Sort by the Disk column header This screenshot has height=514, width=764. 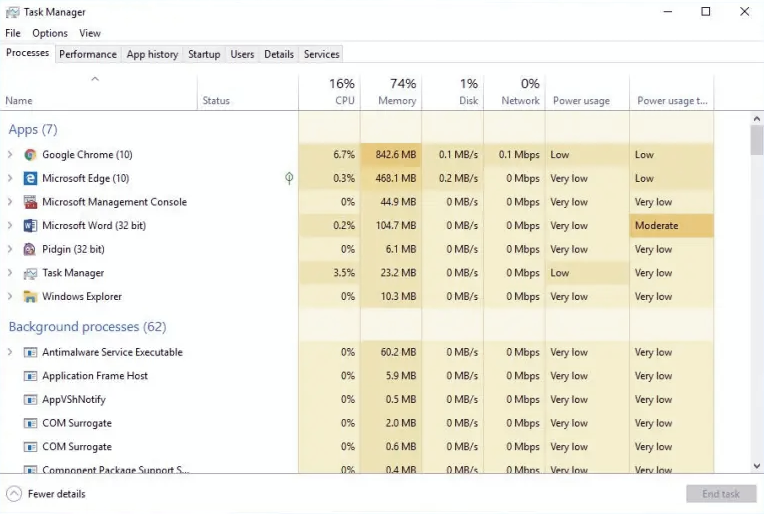pos(453,93)
